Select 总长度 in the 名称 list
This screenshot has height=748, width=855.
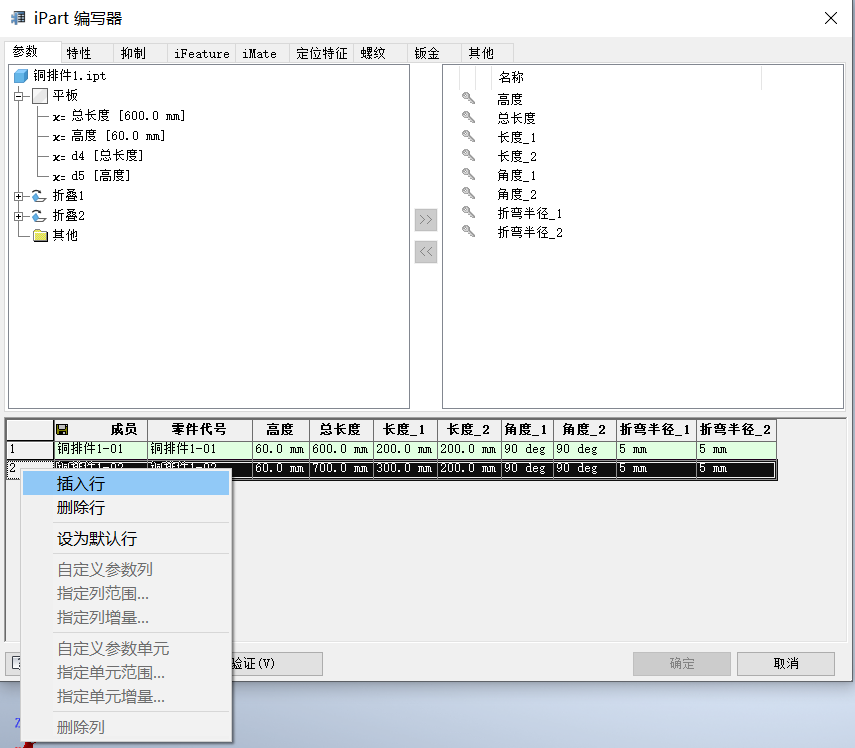pos(516,118)
